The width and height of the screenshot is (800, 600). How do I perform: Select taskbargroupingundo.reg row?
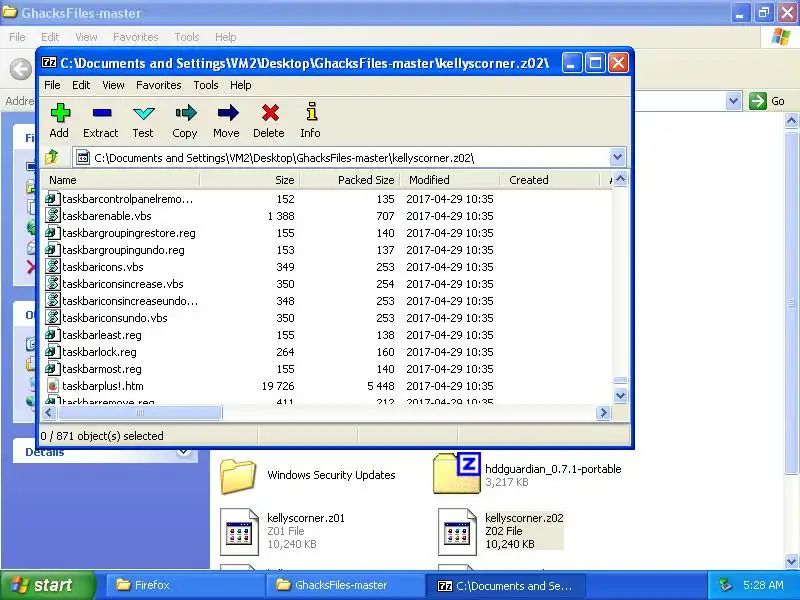coord(327,250)
